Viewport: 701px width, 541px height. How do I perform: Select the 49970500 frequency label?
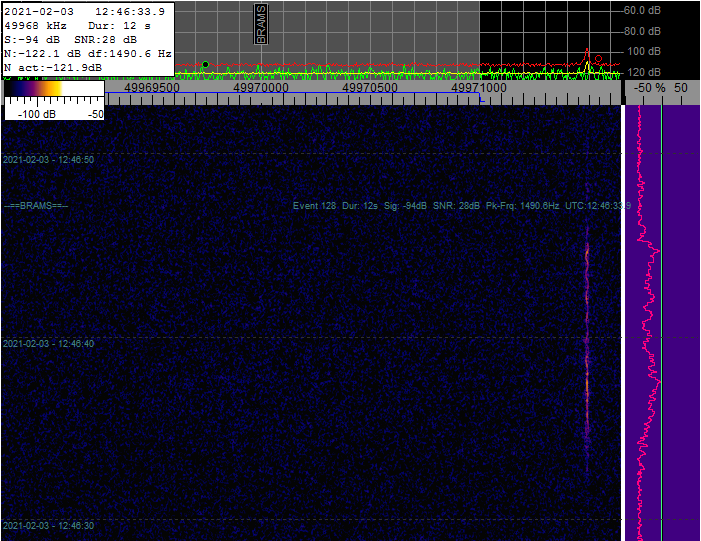[370, 87]
